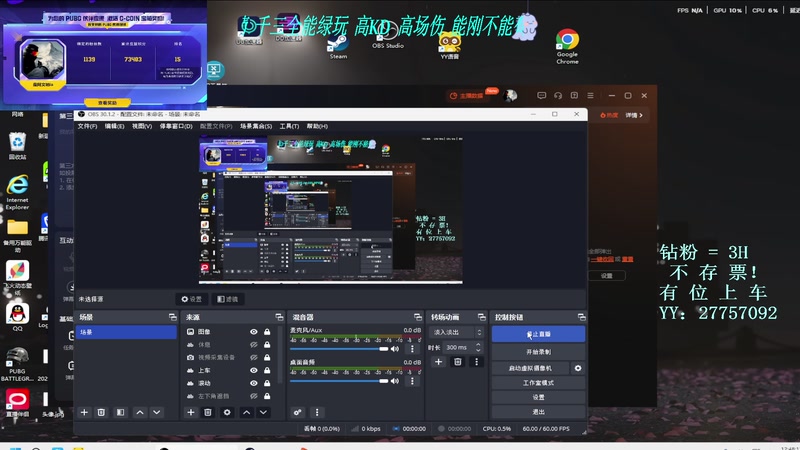Open the 帮助(H) menu

tap(317, 126)
